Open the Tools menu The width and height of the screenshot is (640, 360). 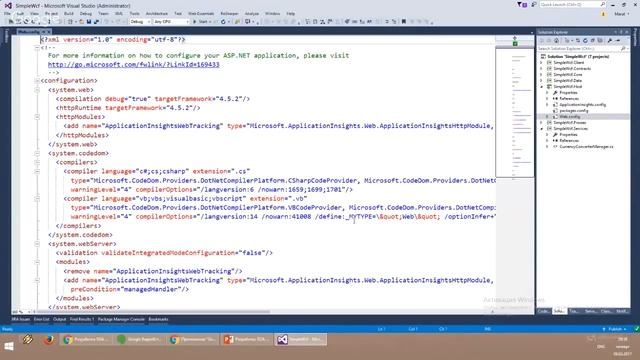point(134,13)
